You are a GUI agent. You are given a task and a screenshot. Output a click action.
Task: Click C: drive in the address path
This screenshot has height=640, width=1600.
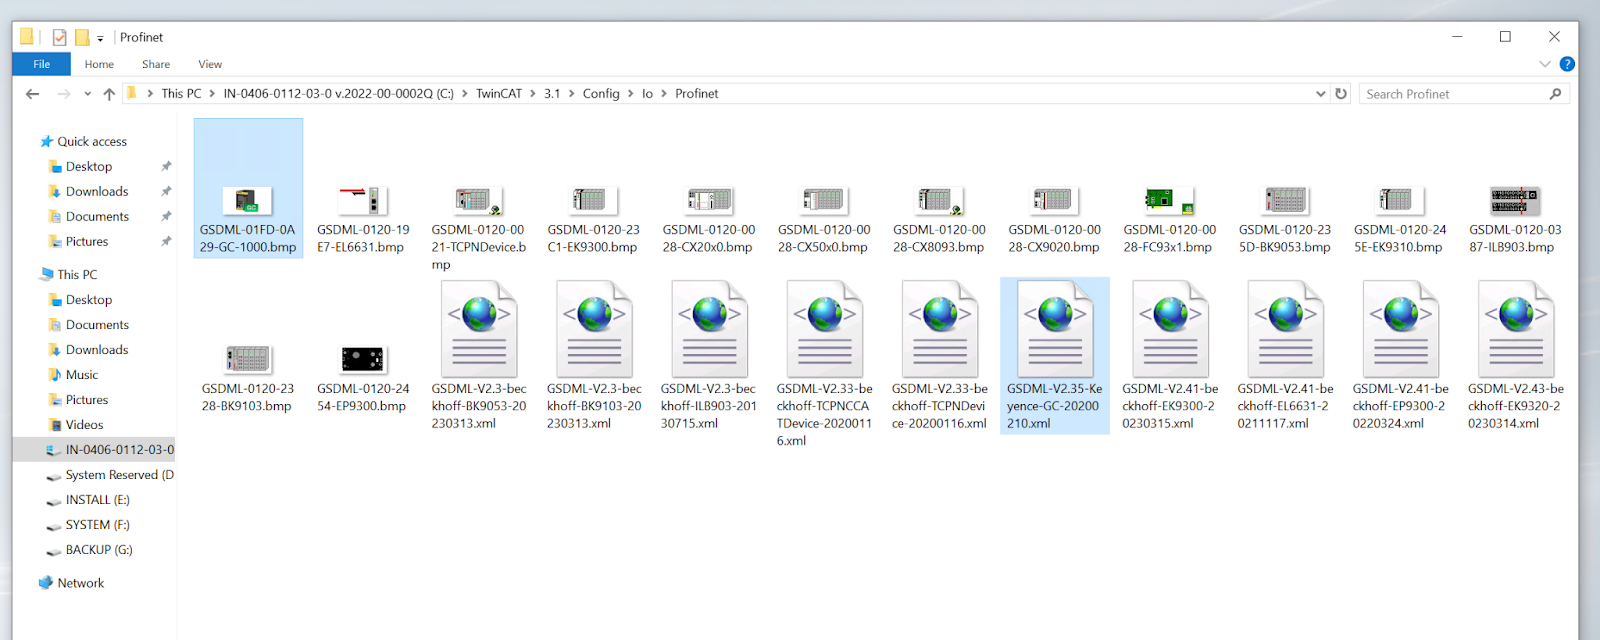[338, 94]
